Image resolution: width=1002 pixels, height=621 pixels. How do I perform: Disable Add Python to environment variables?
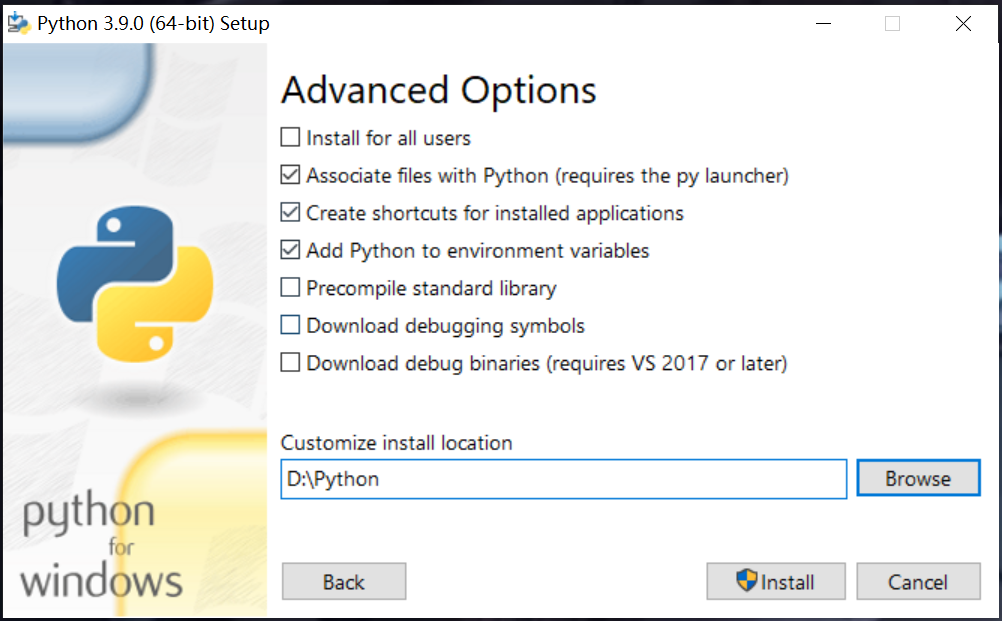tap(290, 250)
